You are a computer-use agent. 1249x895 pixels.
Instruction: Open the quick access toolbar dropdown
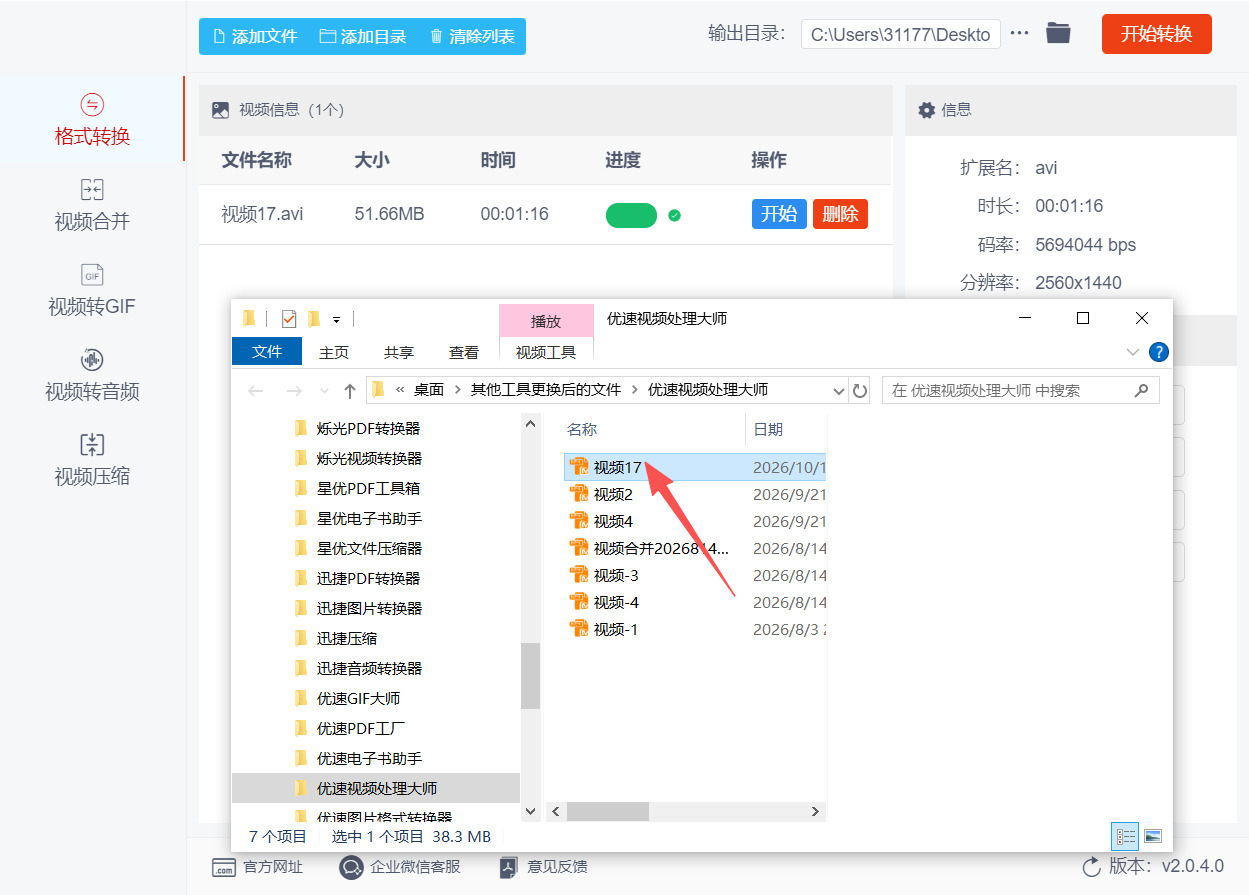337,320
